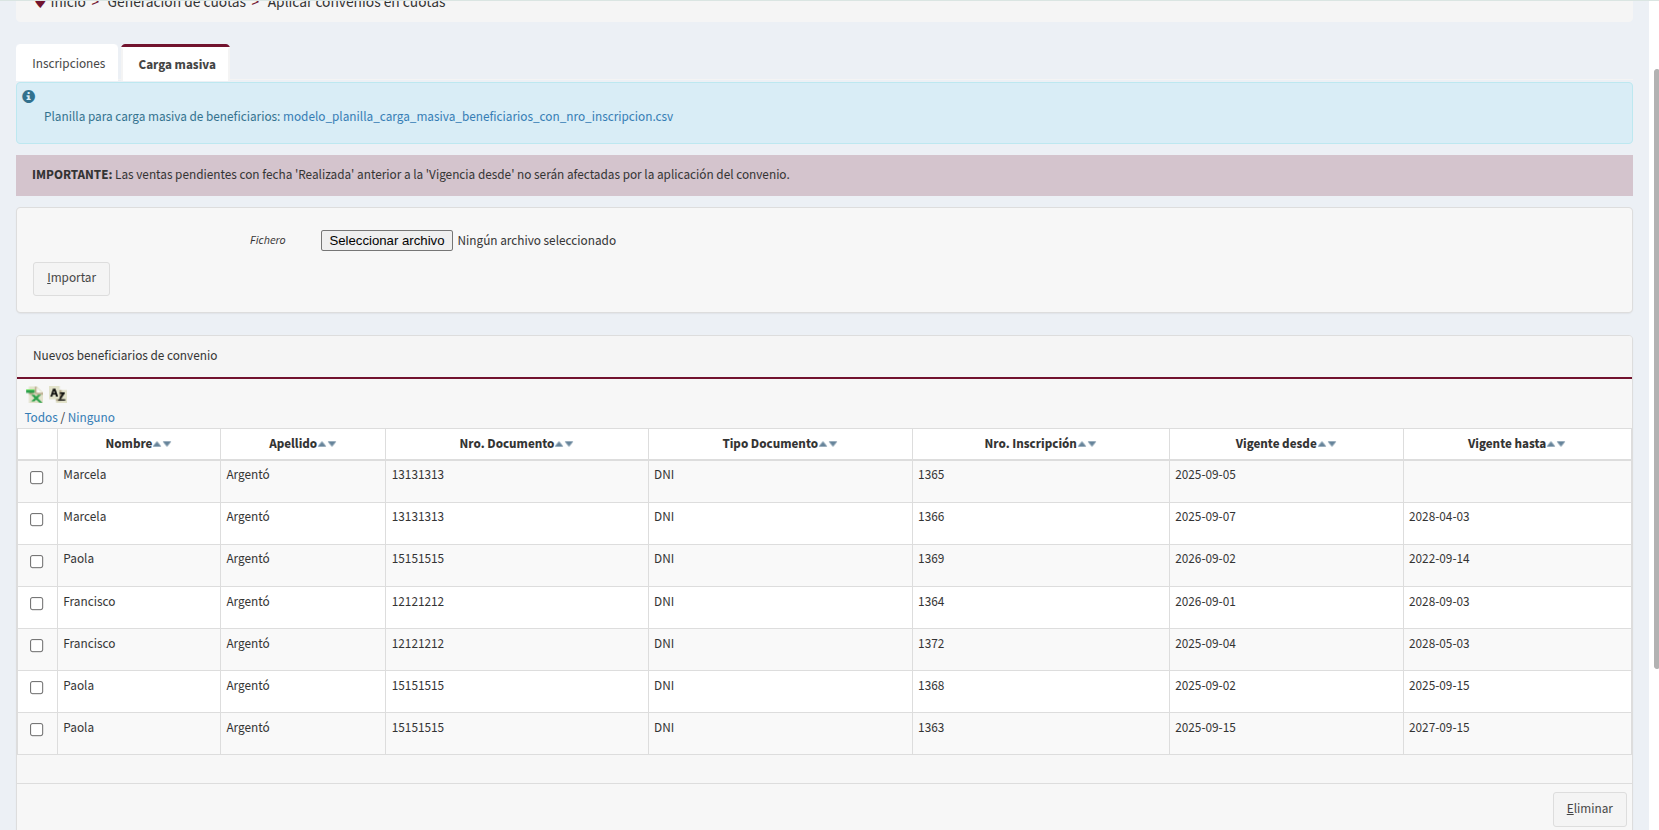Sort Nombre column descending arrow
The height and width of the screenshot is (830, 1659).
click(167, 444)
